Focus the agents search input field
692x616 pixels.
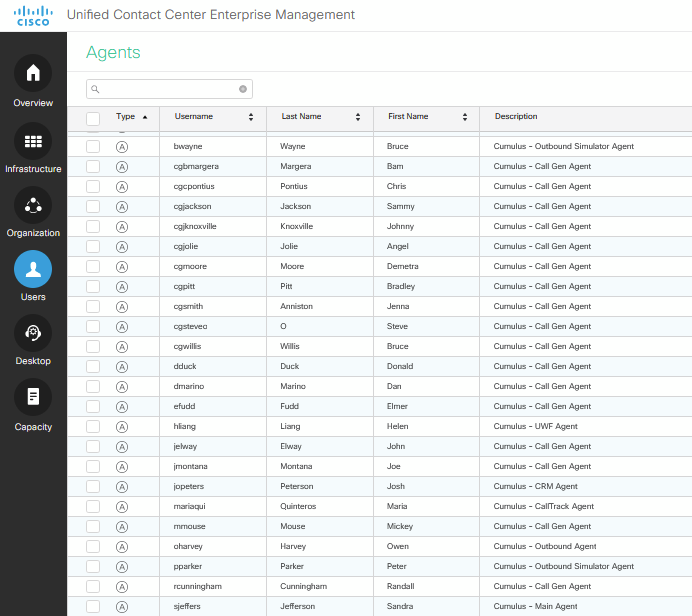169,89
